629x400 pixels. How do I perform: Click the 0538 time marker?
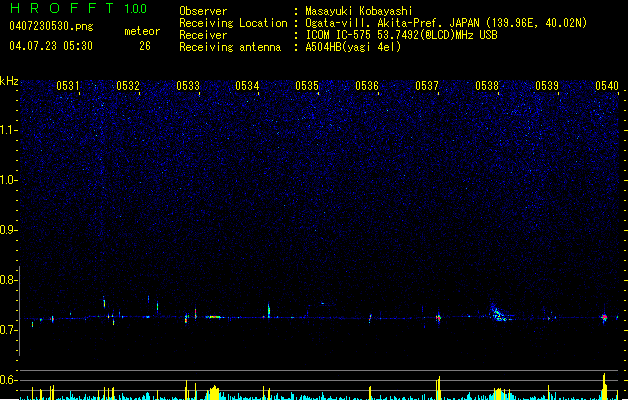click(x=487, y=86)
